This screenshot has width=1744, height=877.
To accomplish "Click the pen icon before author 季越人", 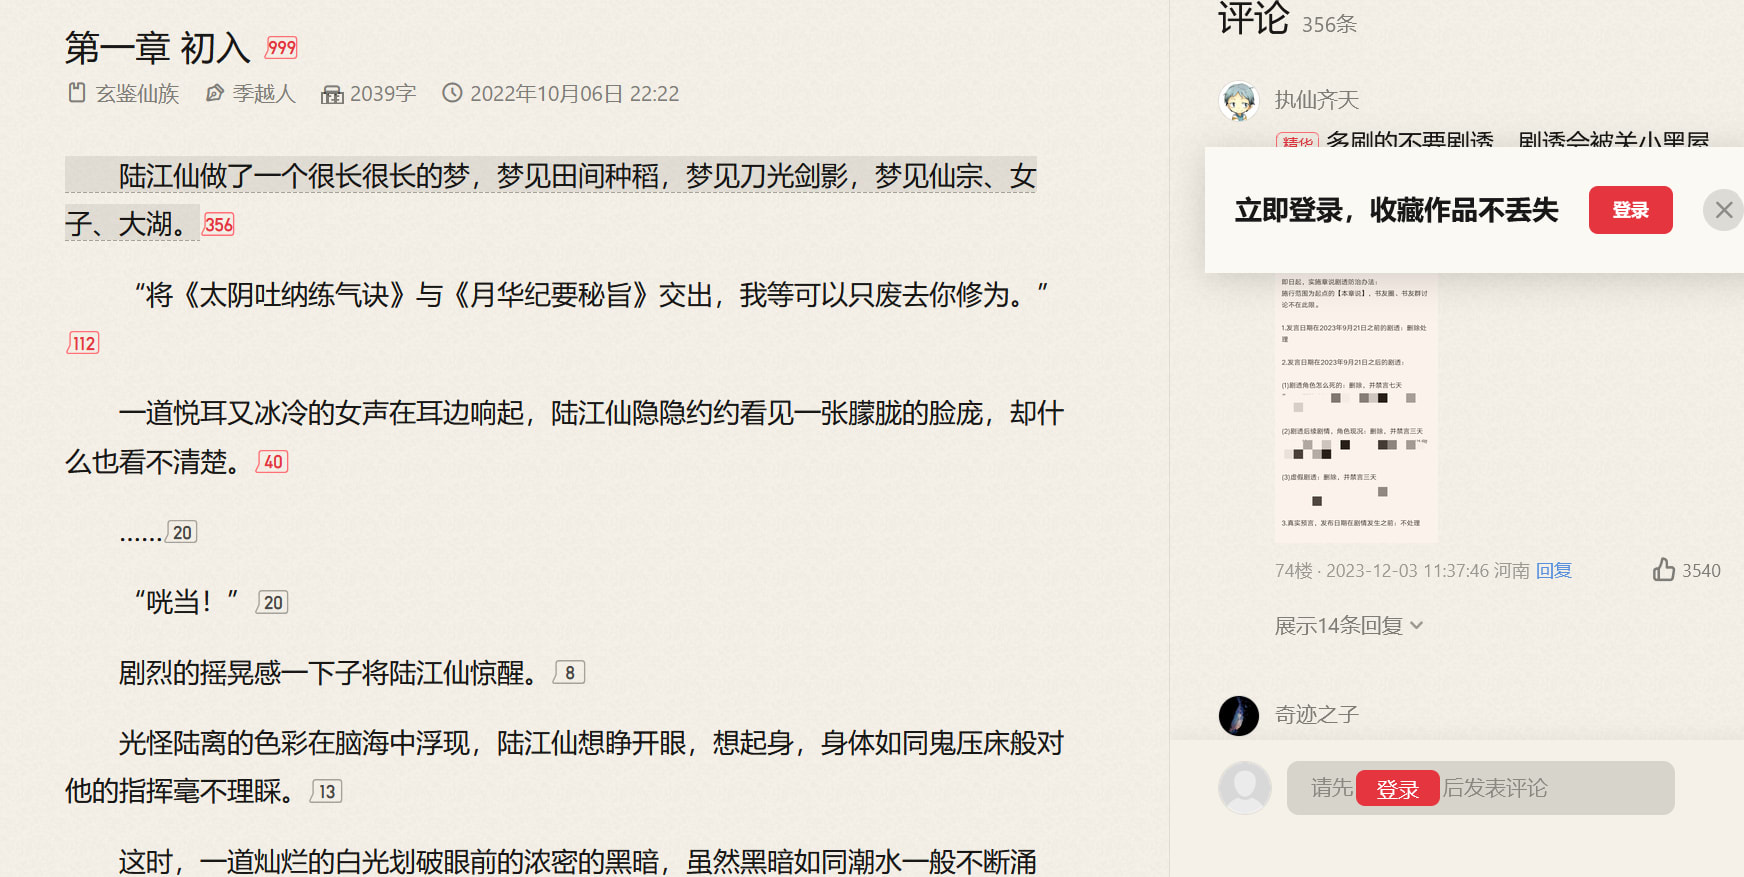I will point(214,93).
